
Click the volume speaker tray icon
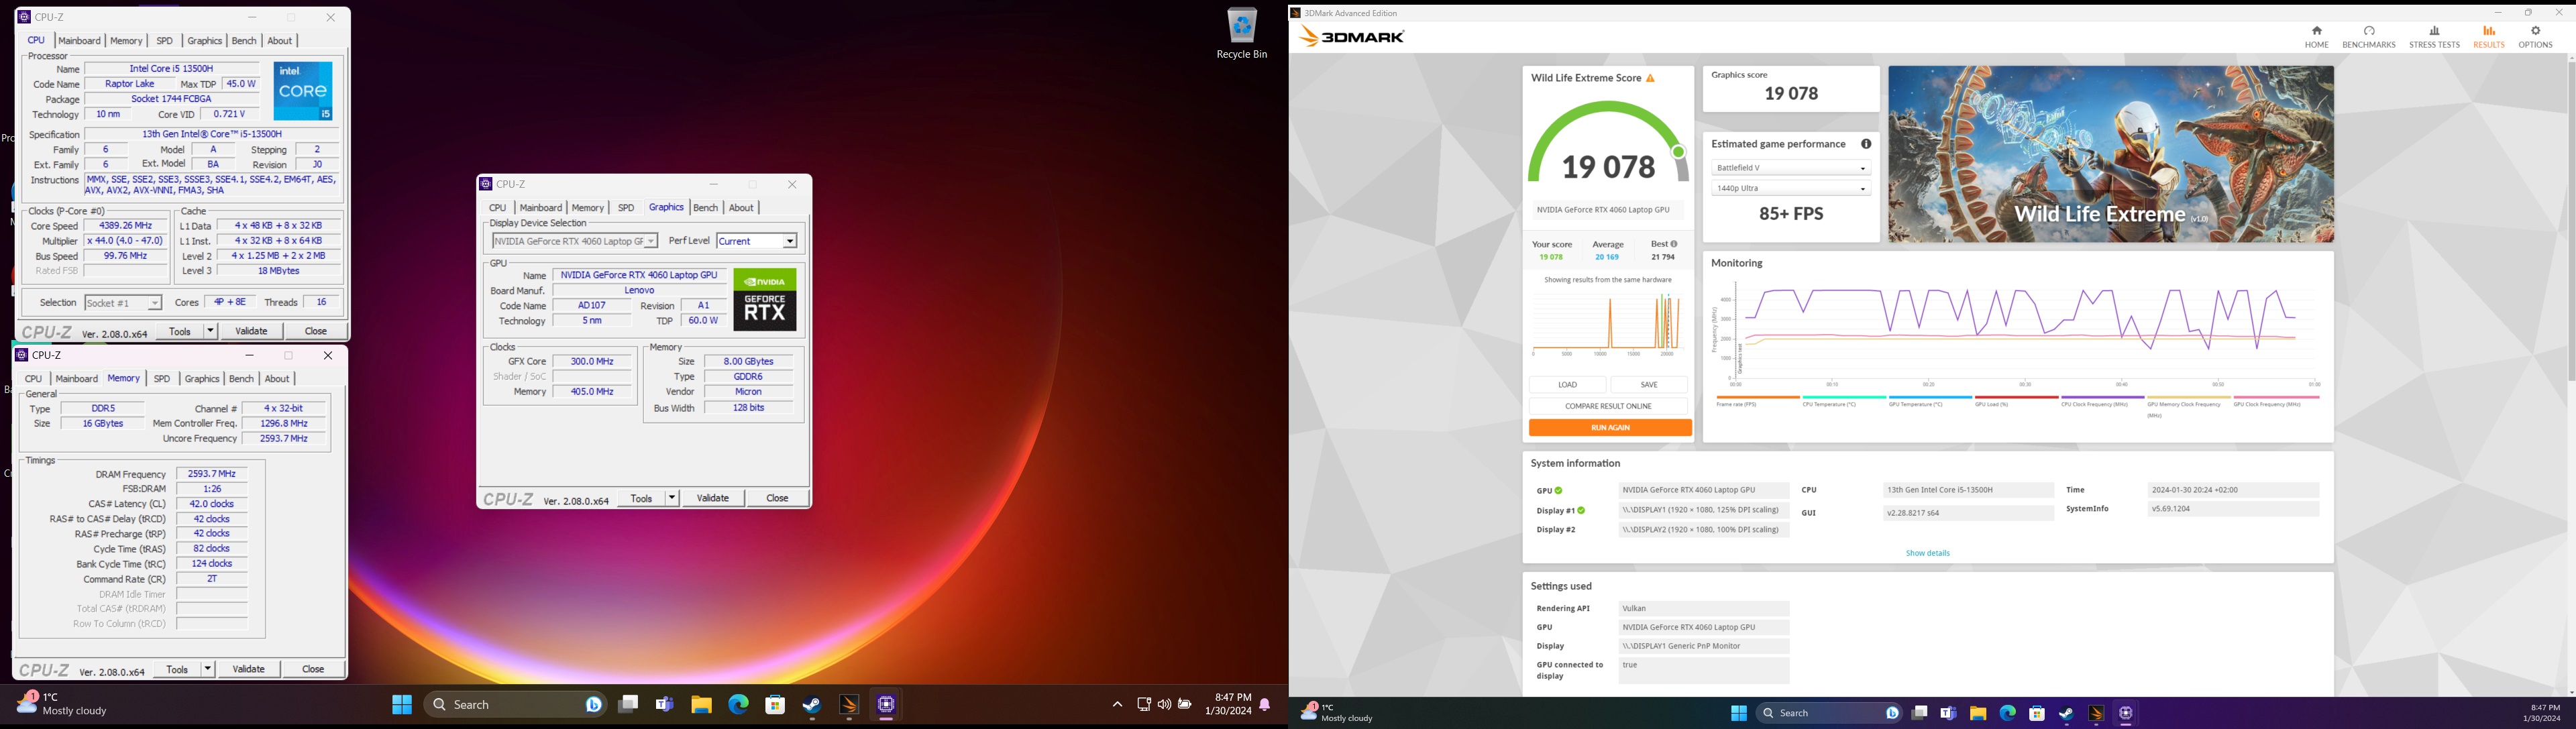pyautogui.click(x=1164, y=705)
